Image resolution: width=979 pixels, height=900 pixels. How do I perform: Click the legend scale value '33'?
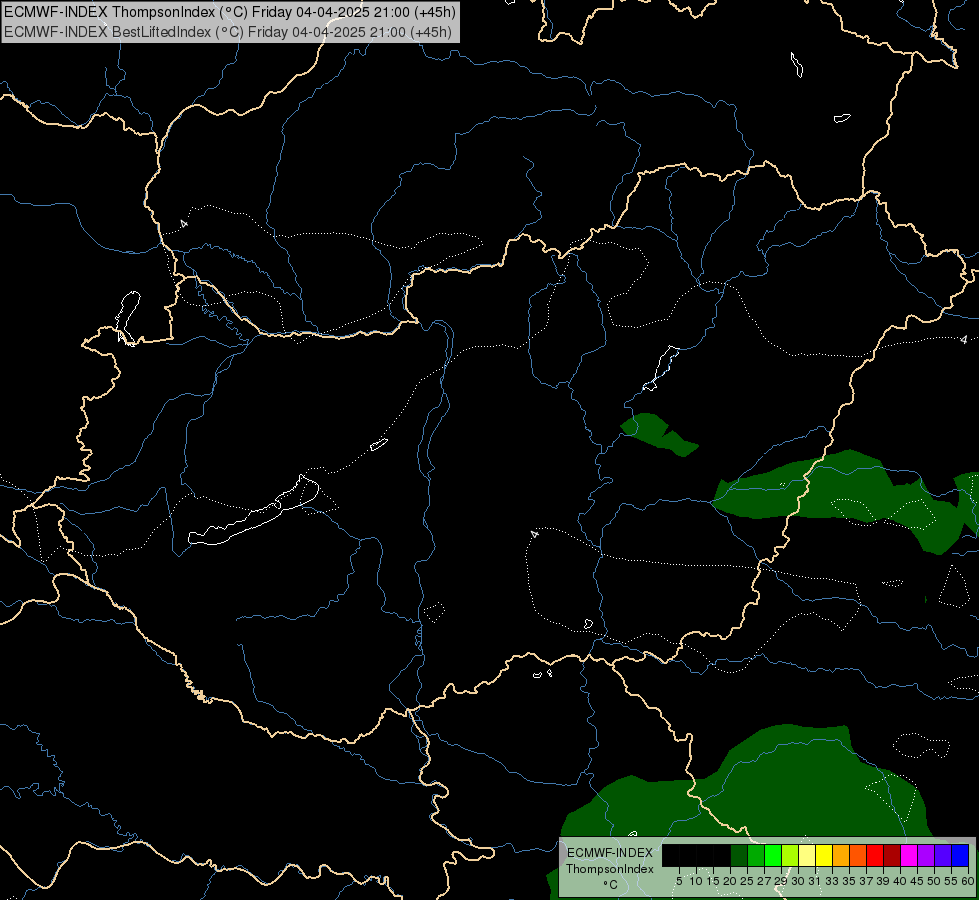pos(832,881)
